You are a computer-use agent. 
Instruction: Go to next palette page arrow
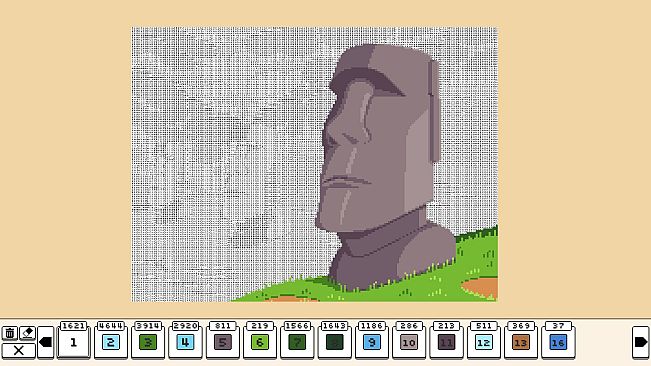click(641, 342)
